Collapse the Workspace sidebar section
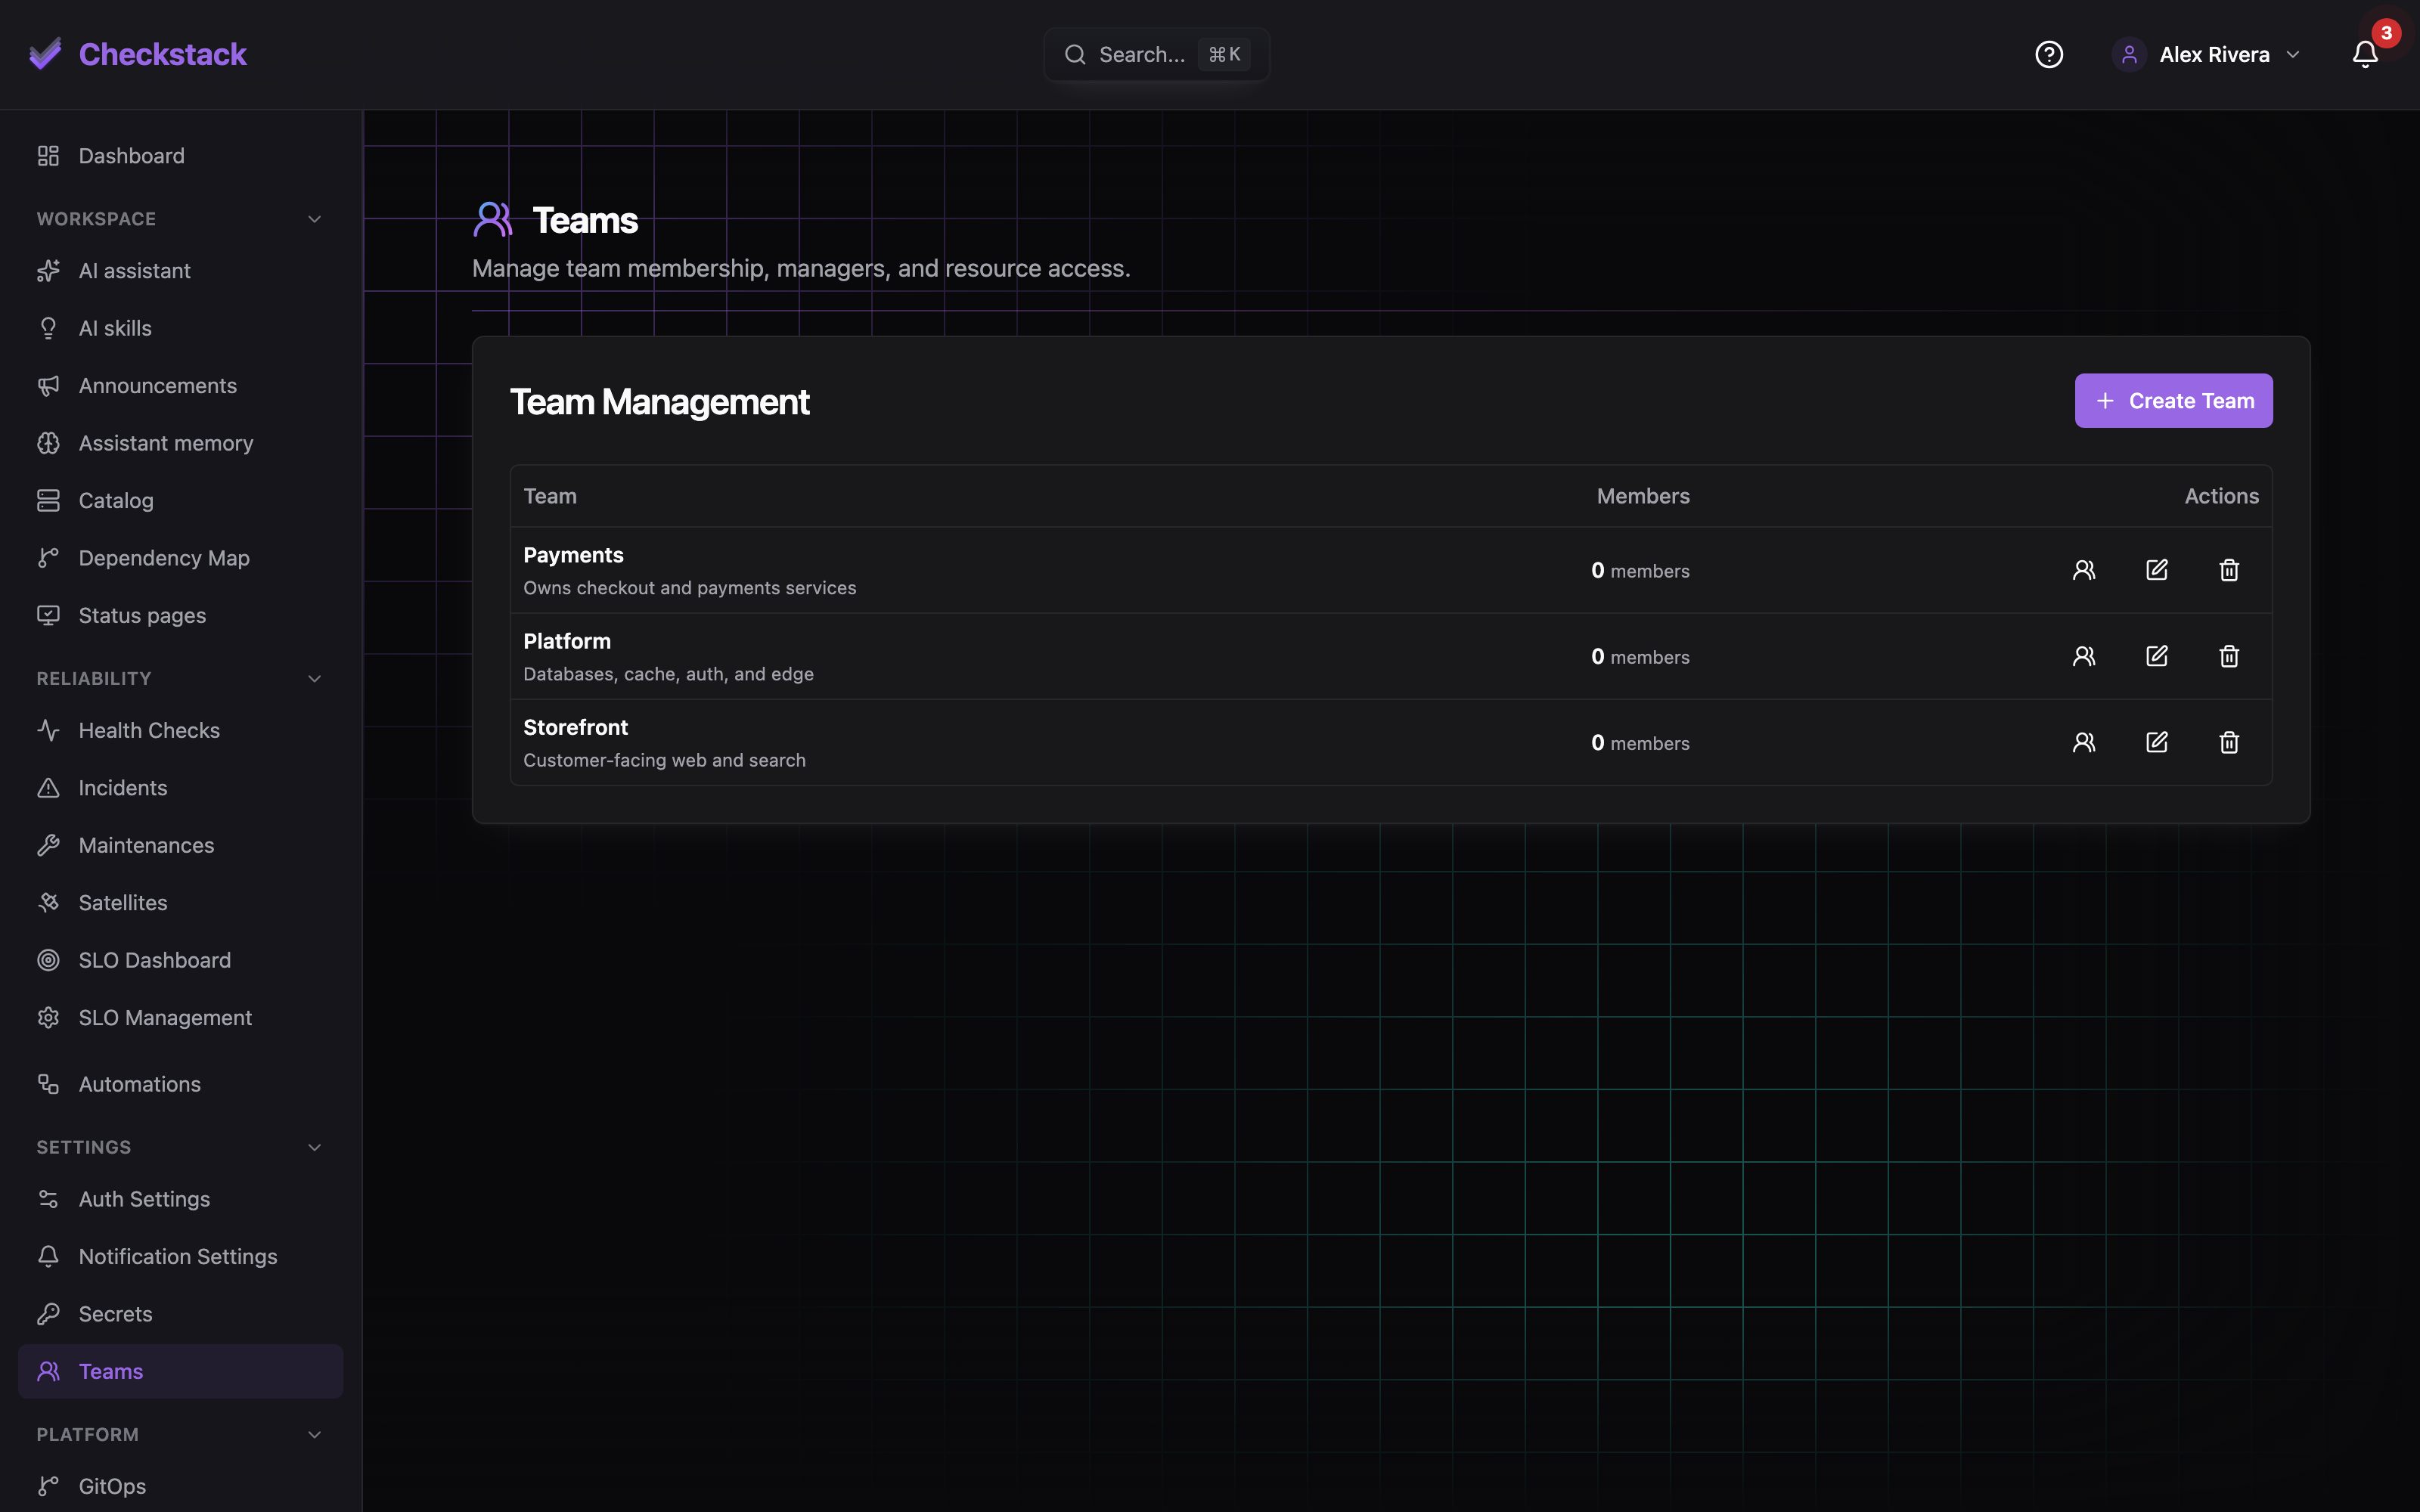2420x1512 pixels. coord(314,219)
